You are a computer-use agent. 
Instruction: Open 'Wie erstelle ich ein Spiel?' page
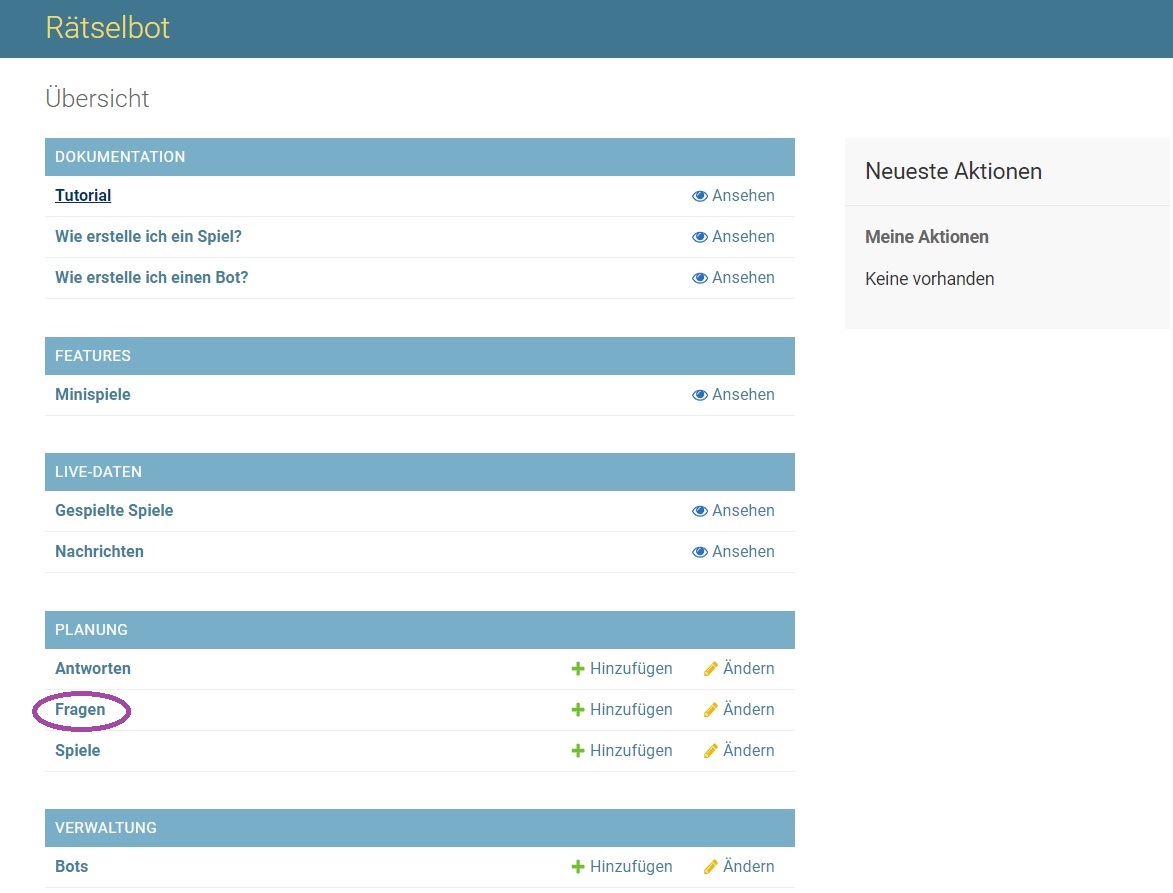(148, 237)
